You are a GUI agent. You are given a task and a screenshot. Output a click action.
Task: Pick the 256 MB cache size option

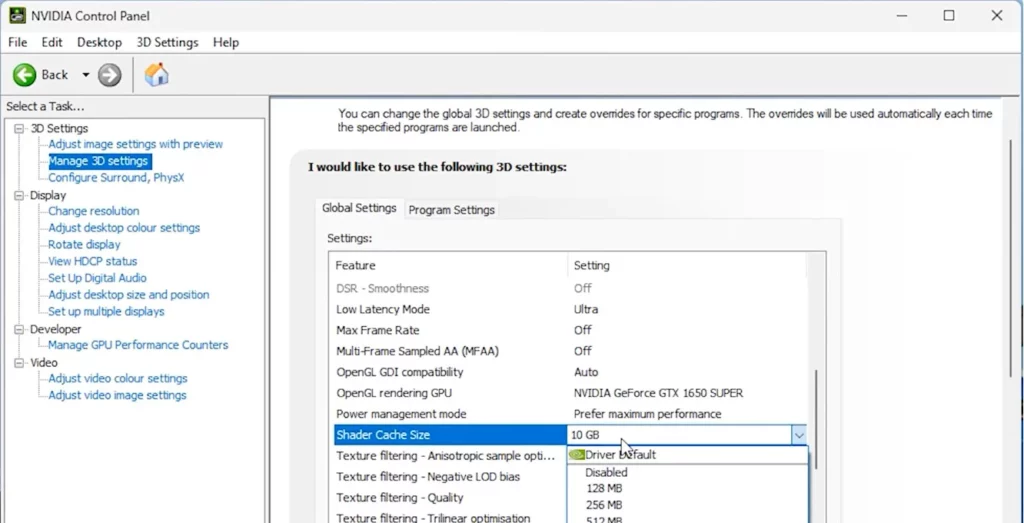(604, 505)
